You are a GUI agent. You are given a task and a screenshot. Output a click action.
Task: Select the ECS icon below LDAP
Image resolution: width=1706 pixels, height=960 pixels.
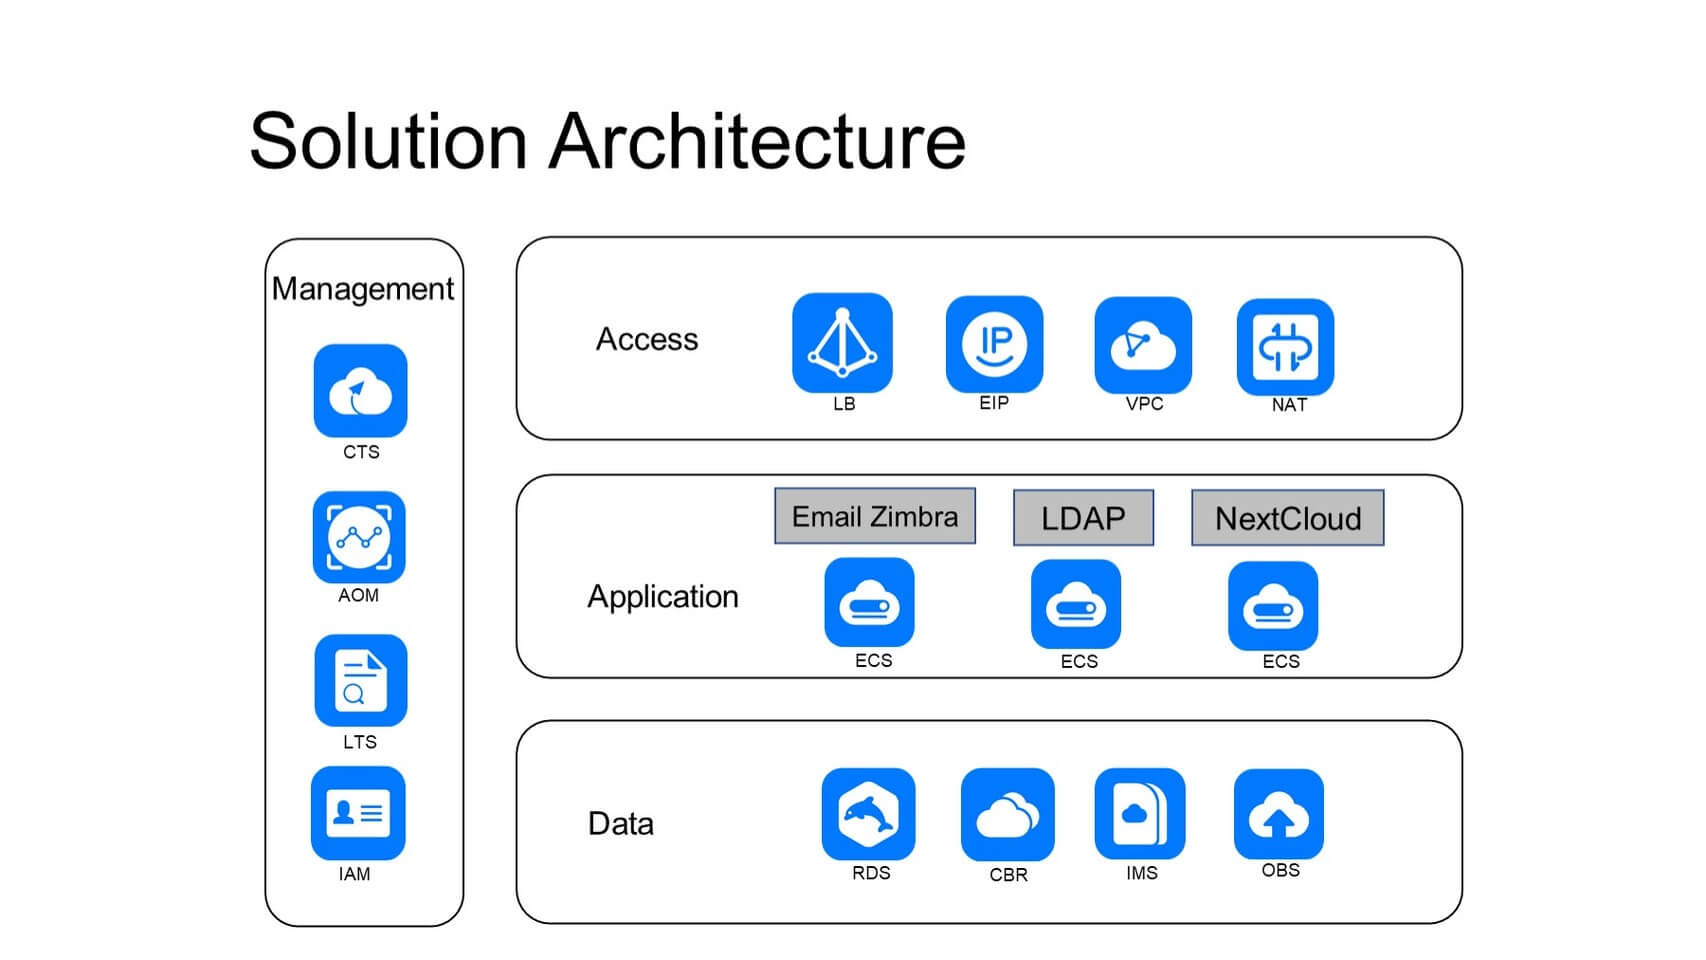[x=1076, y=604]
